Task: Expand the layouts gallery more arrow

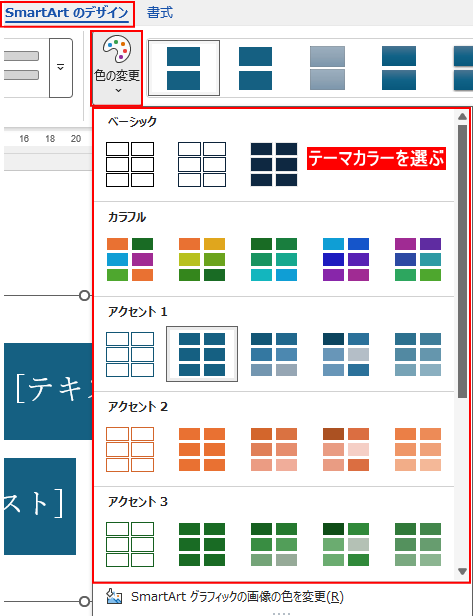Action: tap(60, 68)
